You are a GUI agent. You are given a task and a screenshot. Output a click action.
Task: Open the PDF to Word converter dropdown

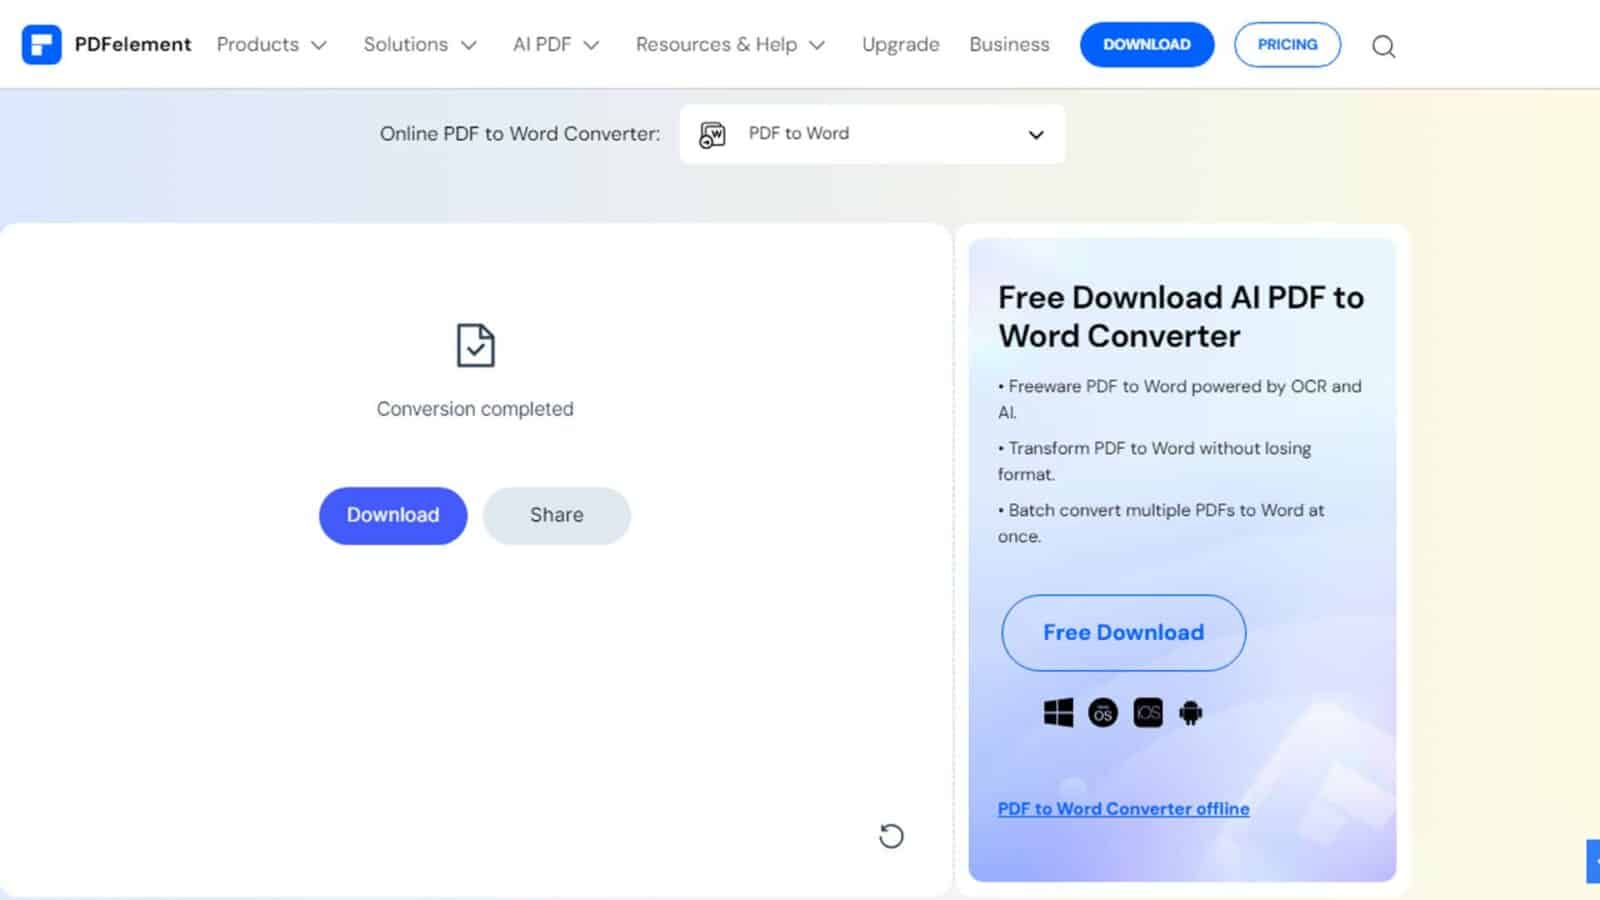(872, 134)
